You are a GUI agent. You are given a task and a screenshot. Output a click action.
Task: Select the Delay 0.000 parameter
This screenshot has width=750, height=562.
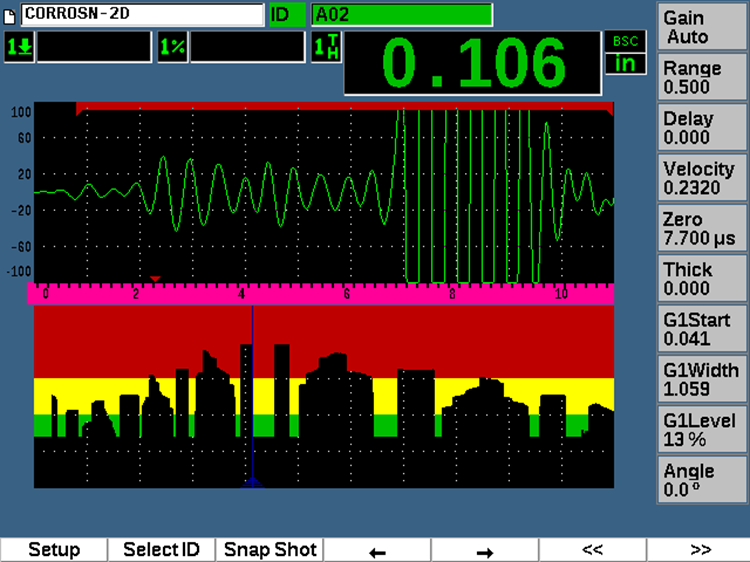click(702, 128)
